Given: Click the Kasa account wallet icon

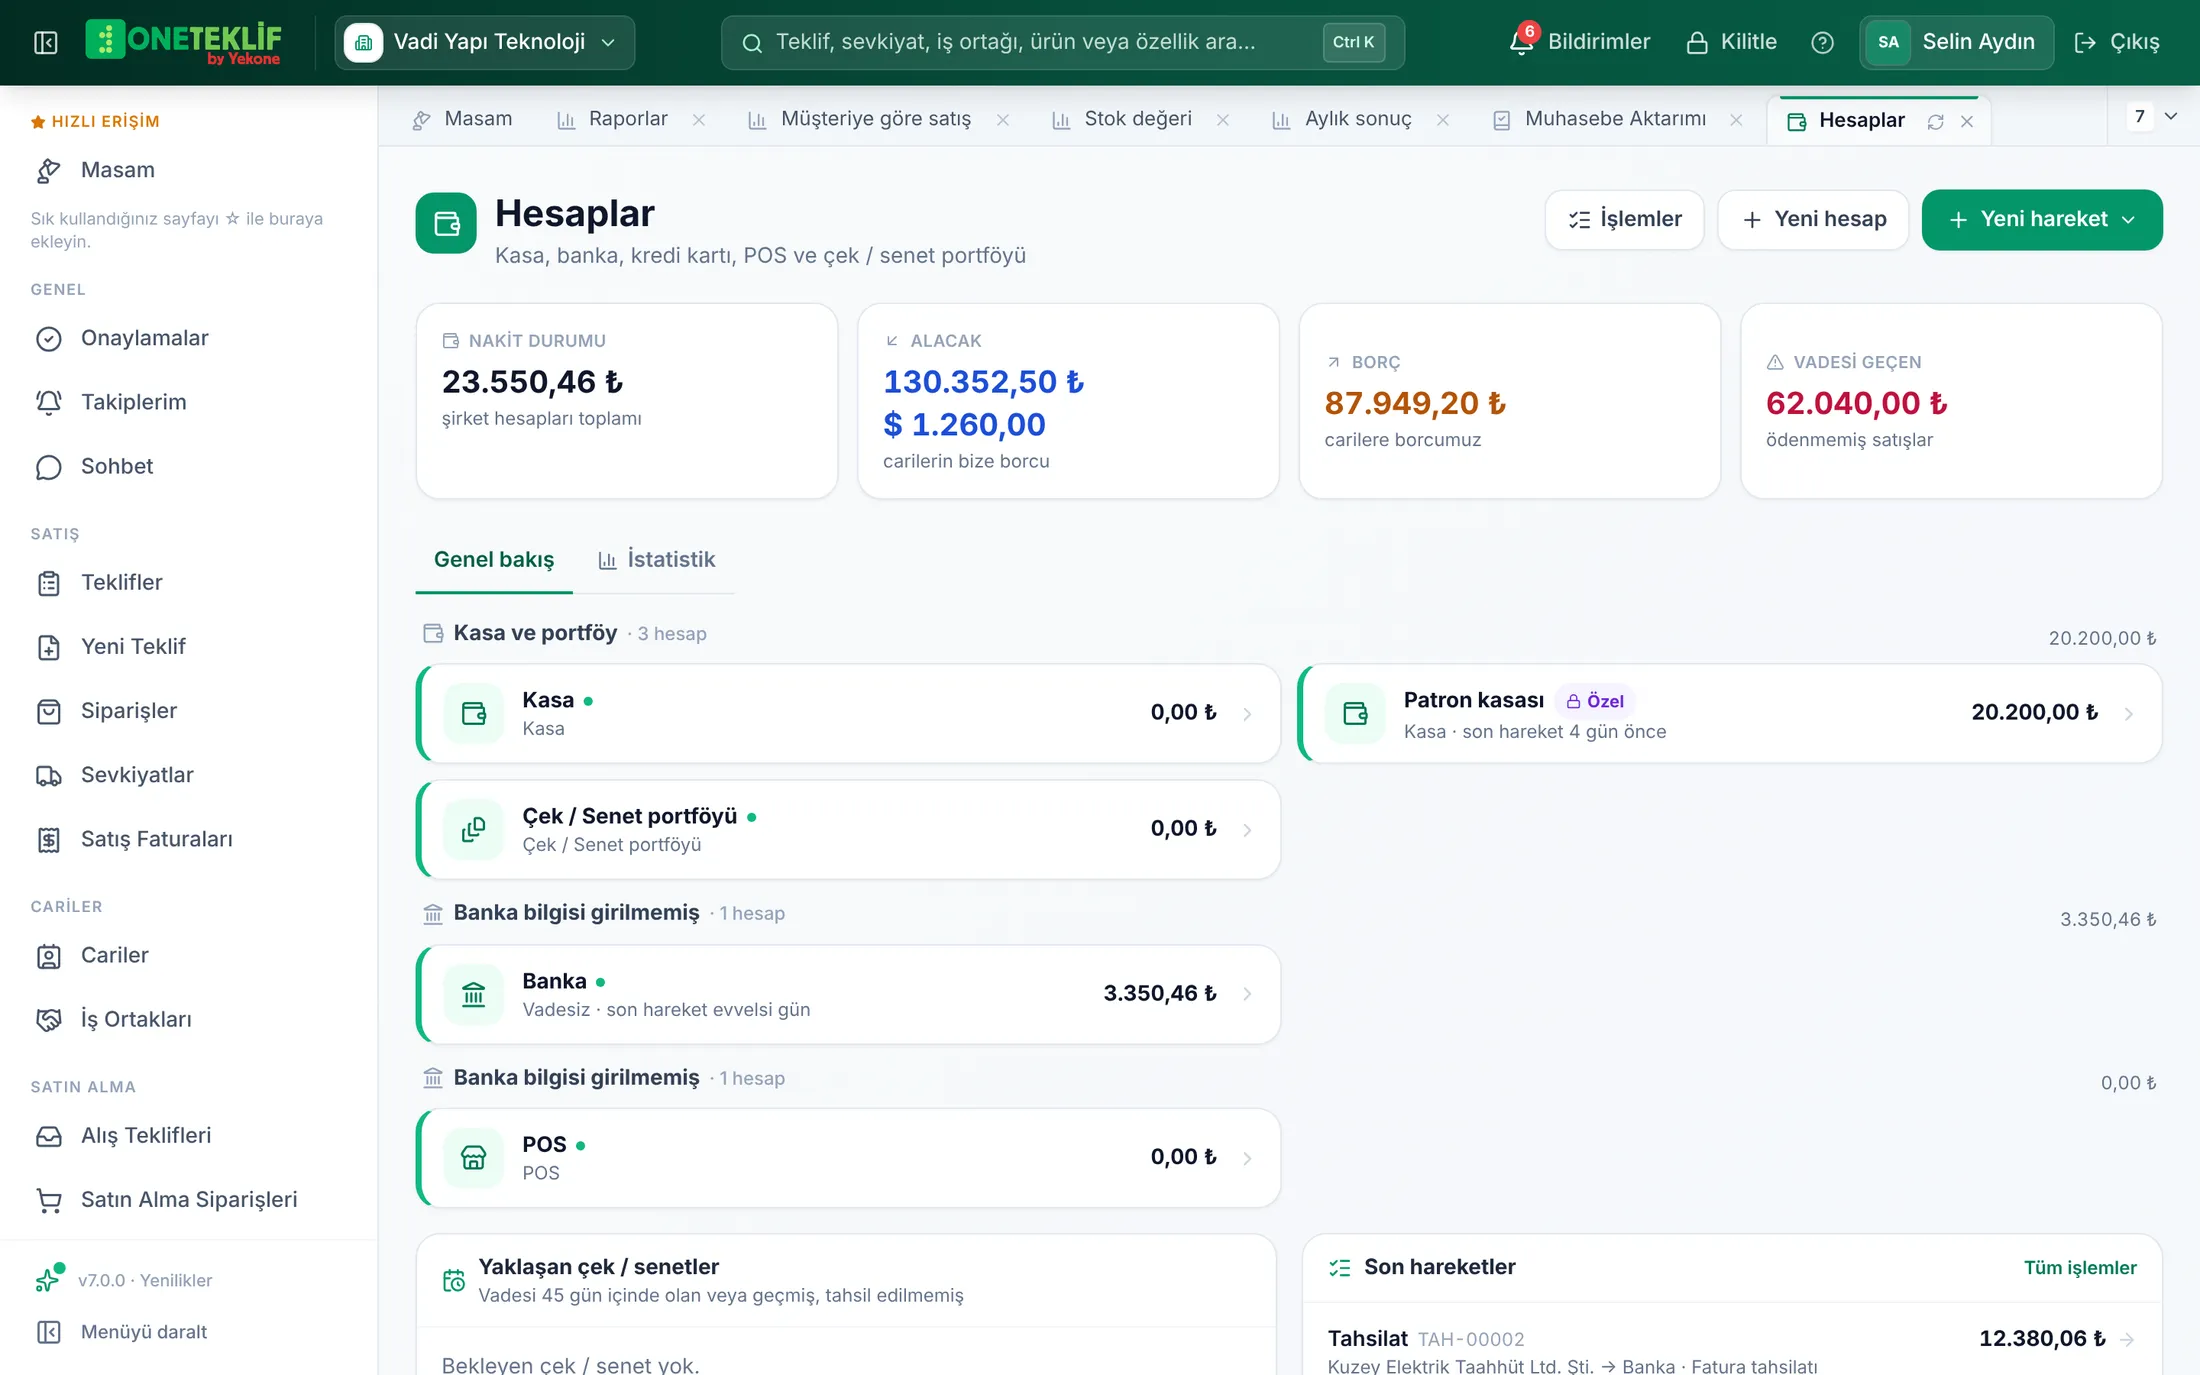Looking at the screenshot, I should (474, 713).
